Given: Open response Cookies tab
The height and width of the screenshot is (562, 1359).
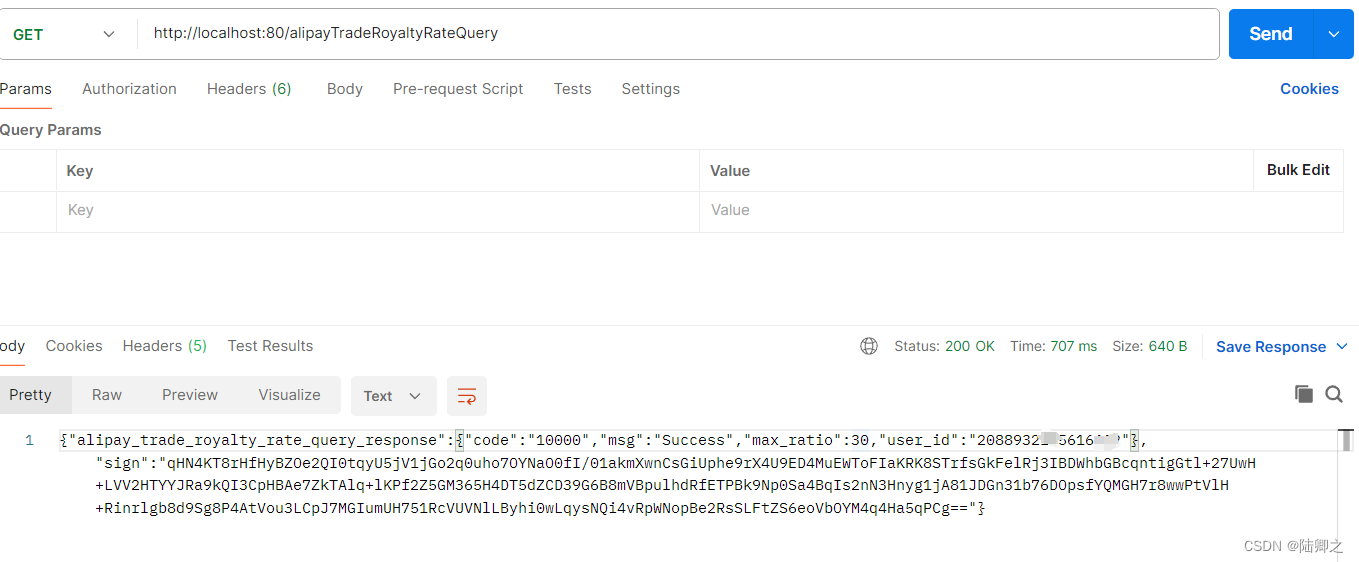Looking at the screenshot, I should click(74, 346).
